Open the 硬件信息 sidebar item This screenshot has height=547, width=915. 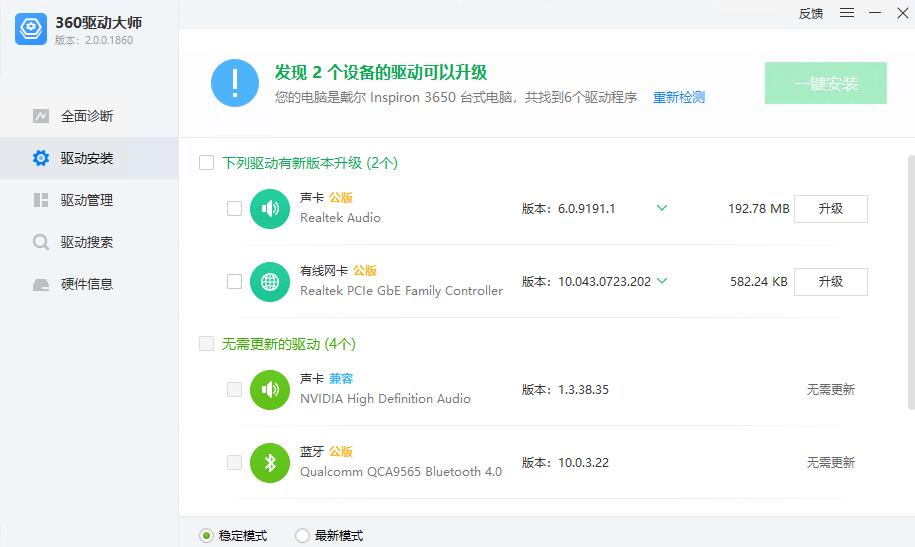click(87, 284)
